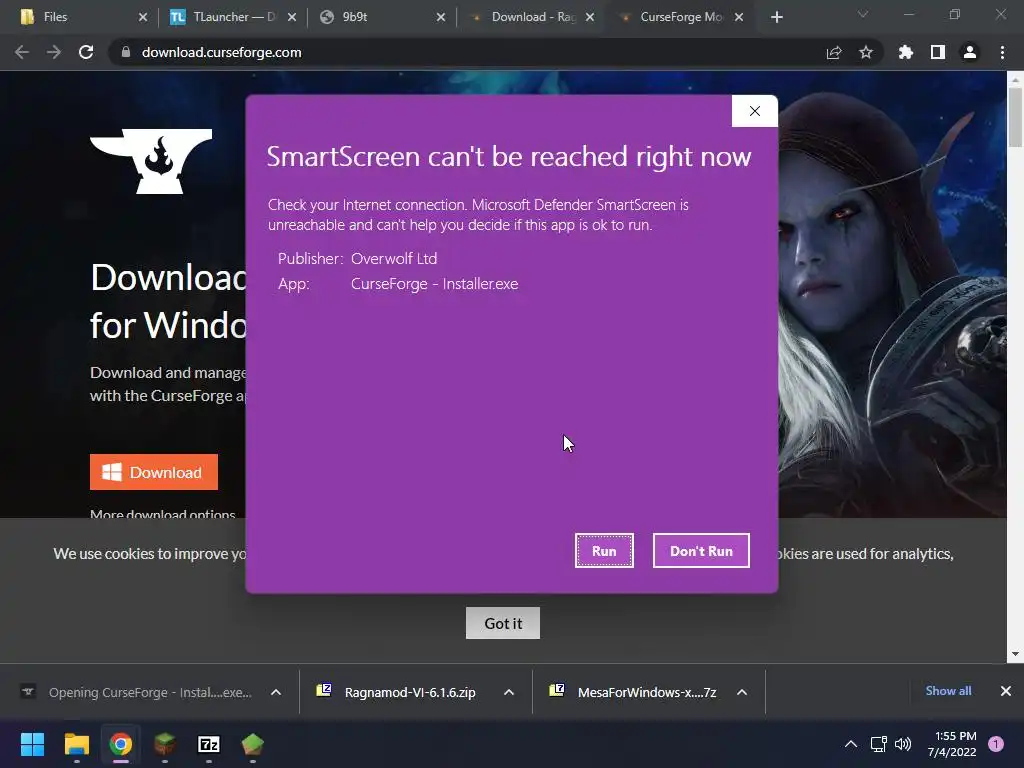Toggle Chrome side panel

click(x=938, y=52)
